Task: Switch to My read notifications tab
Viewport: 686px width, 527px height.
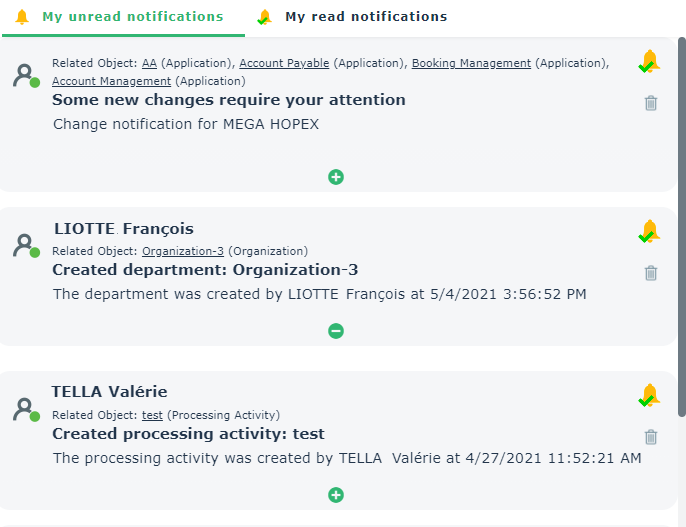Action: [354, 17]
